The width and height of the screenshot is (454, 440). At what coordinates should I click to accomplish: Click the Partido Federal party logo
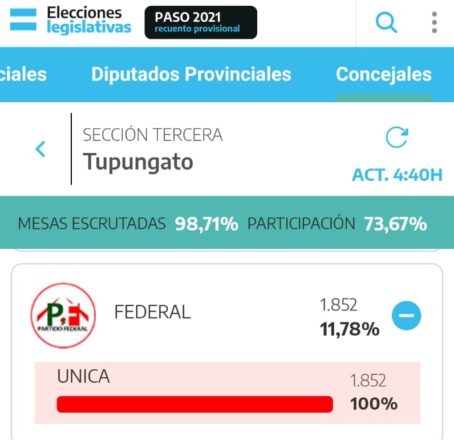click(x=63, y=315)
